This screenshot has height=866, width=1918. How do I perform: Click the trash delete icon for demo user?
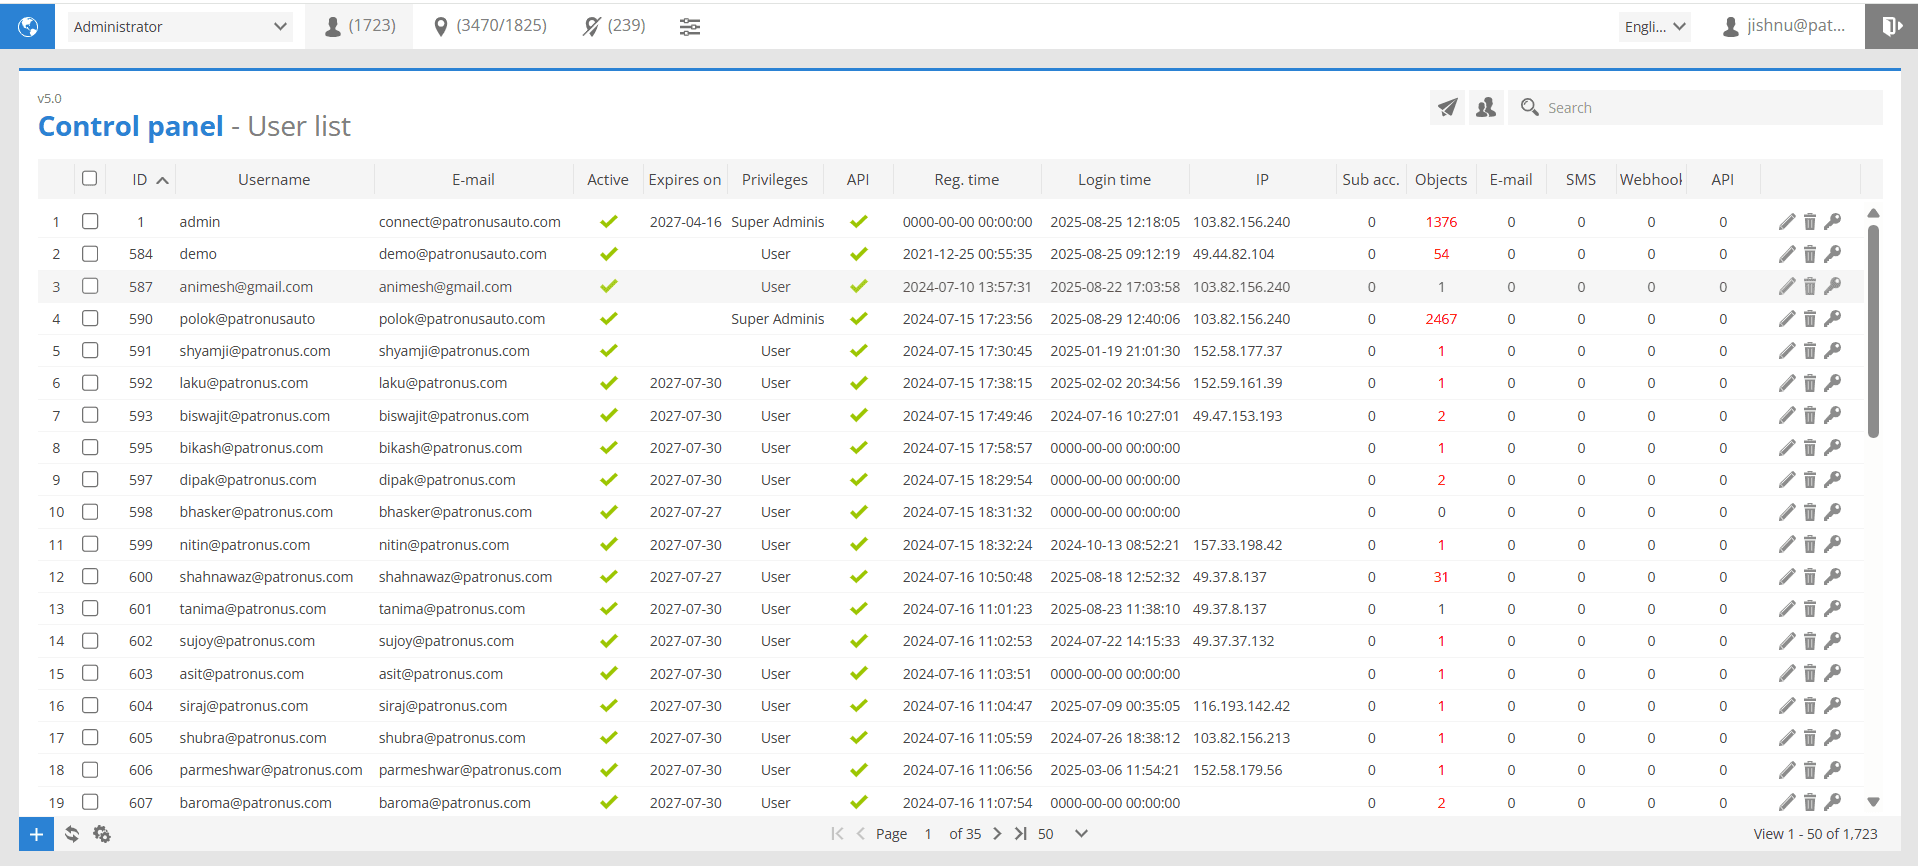[x=1809, y=254]
